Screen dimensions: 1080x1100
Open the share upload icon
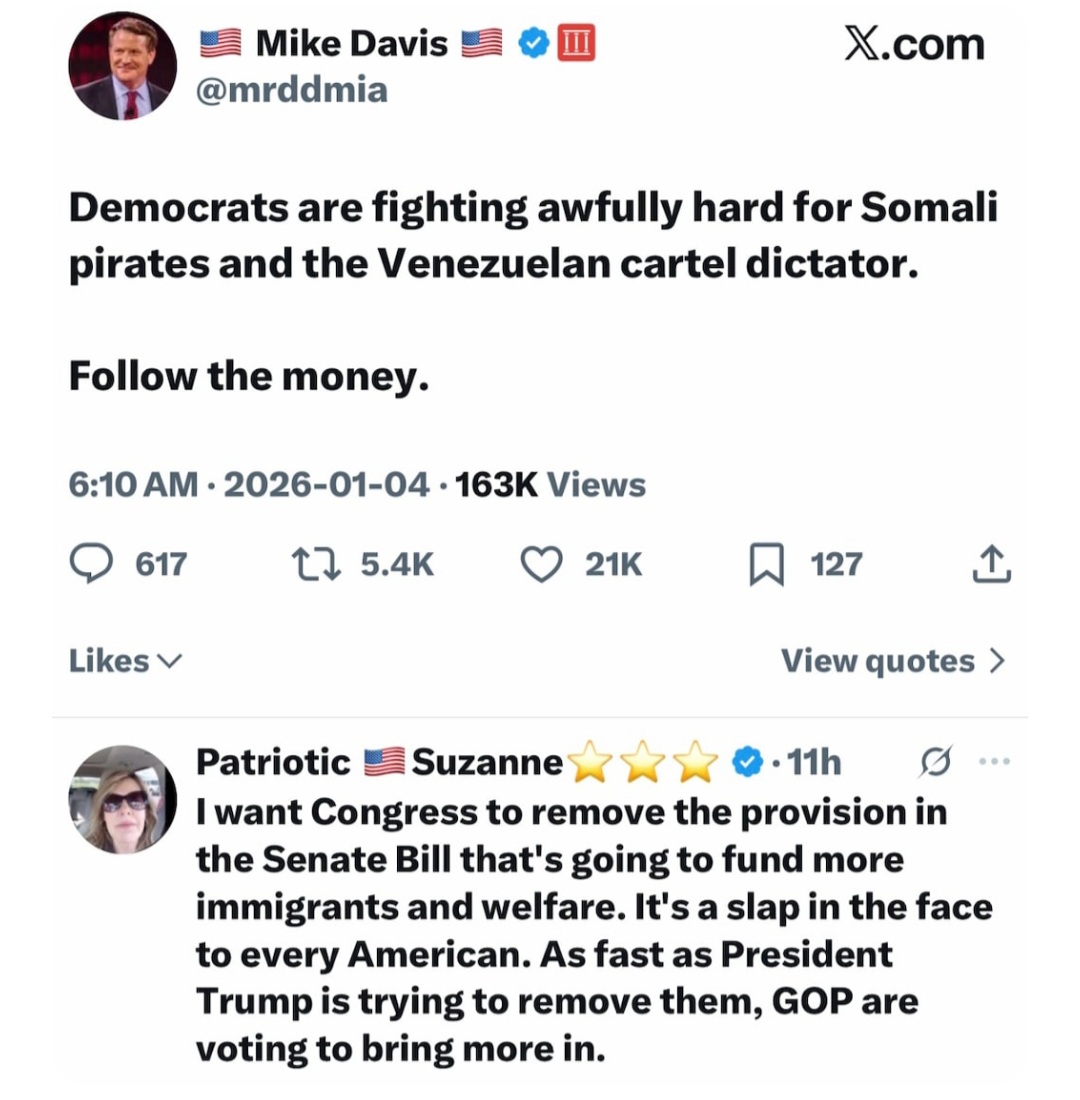click(x=991, y=564)
